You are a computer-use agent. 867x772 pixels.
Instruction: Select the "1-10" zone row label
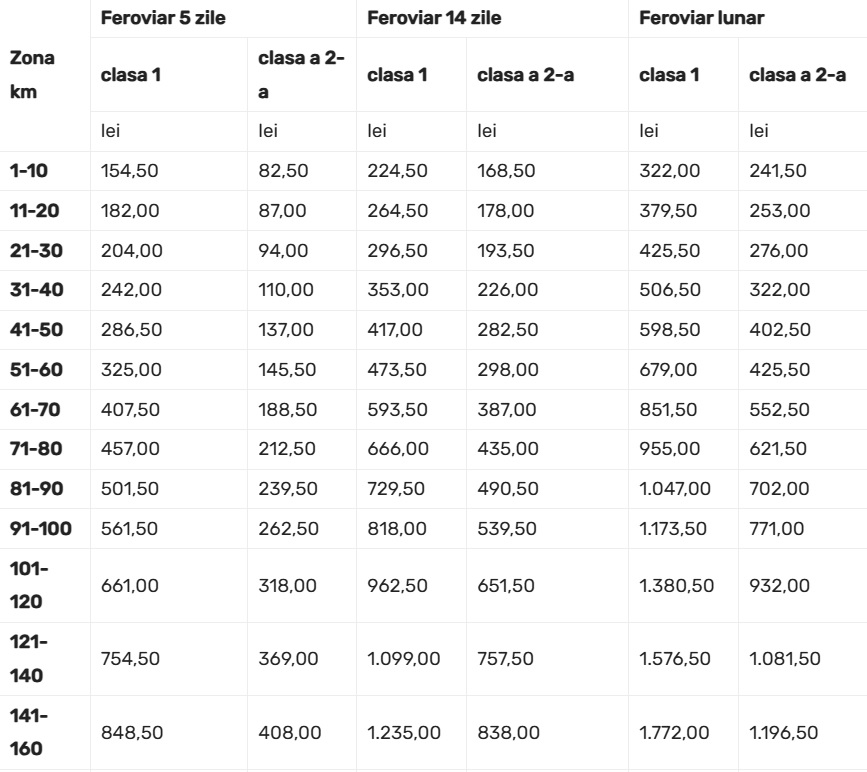click(31, 171)
